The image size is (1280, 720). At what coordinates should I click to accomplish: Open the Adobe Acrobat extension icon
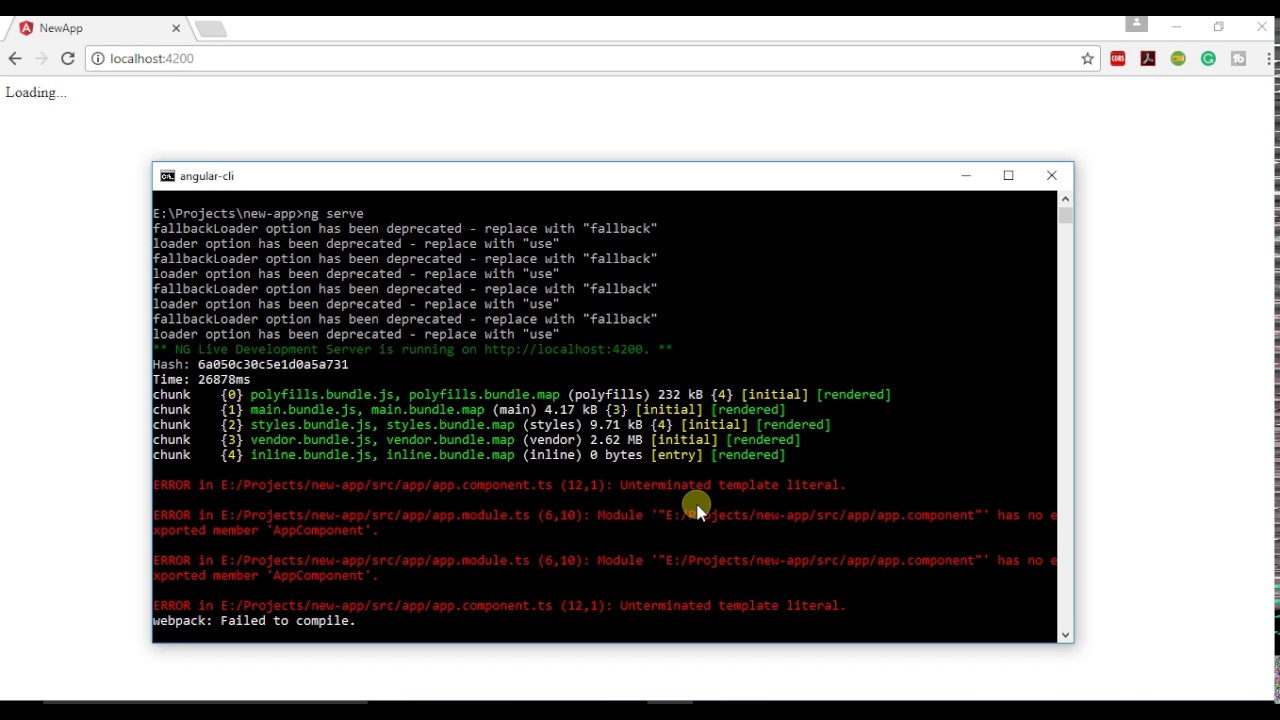tap(1148, 59)
